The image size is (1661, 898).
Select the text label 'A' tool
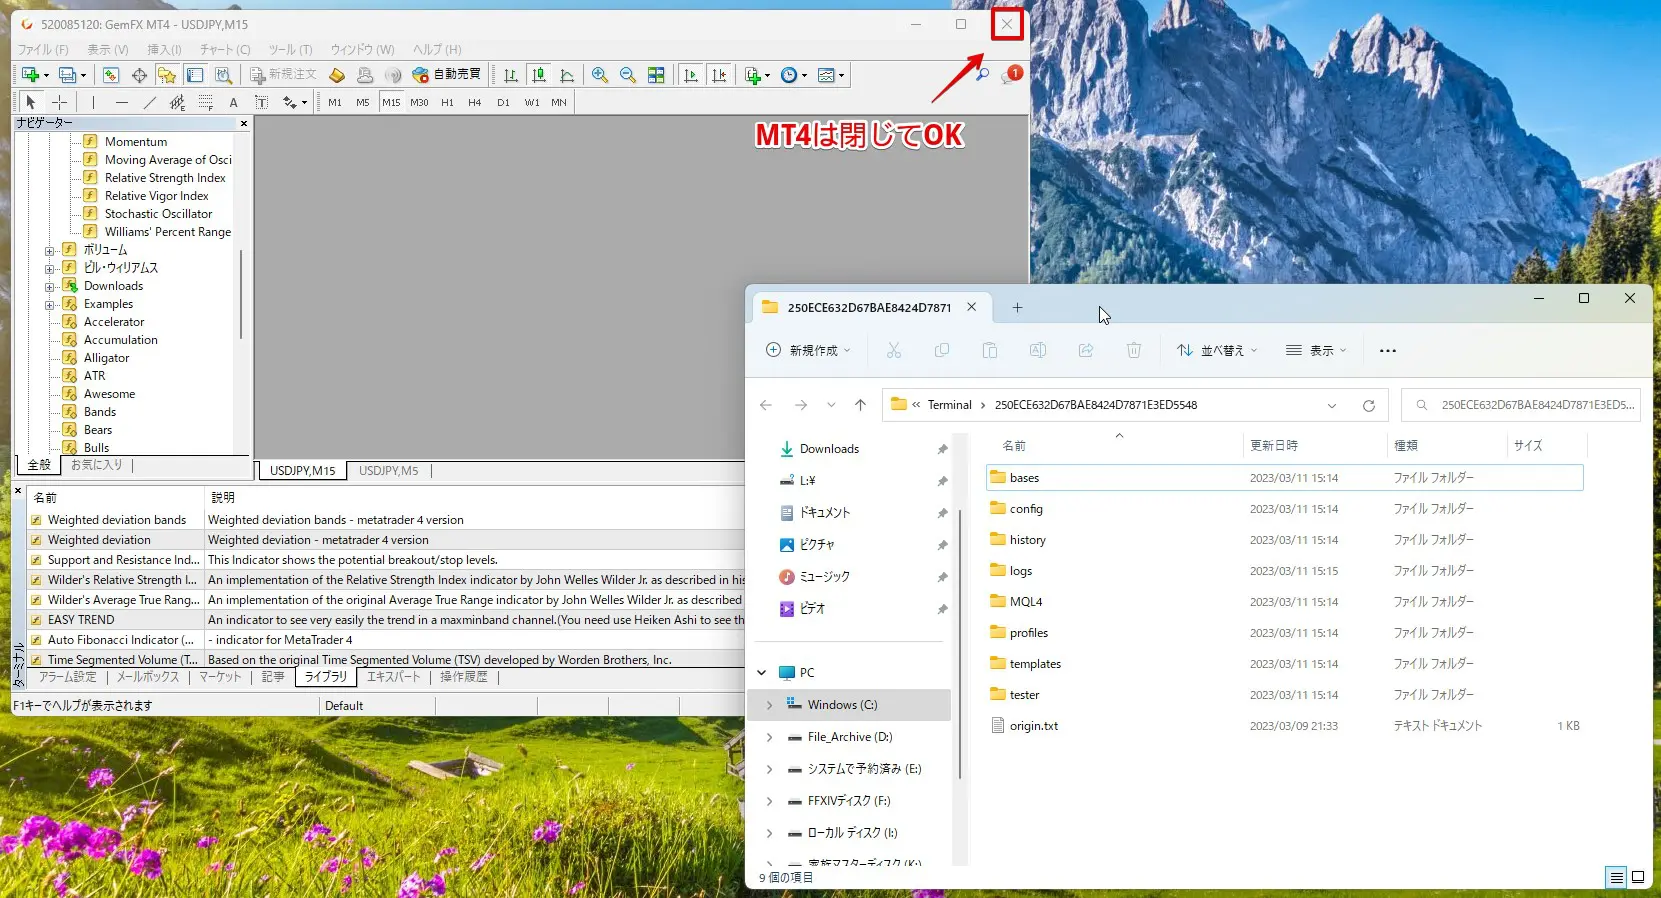(233, 102)
